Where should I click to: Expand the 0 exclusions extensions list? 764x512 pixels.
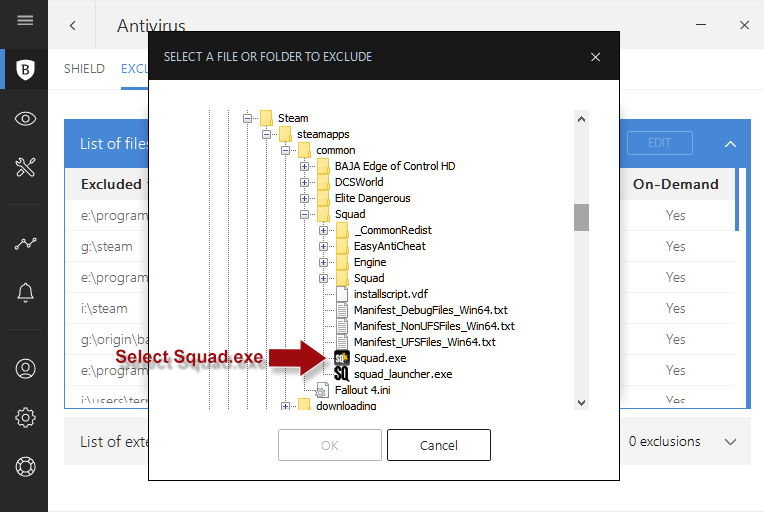pos(730,442)
